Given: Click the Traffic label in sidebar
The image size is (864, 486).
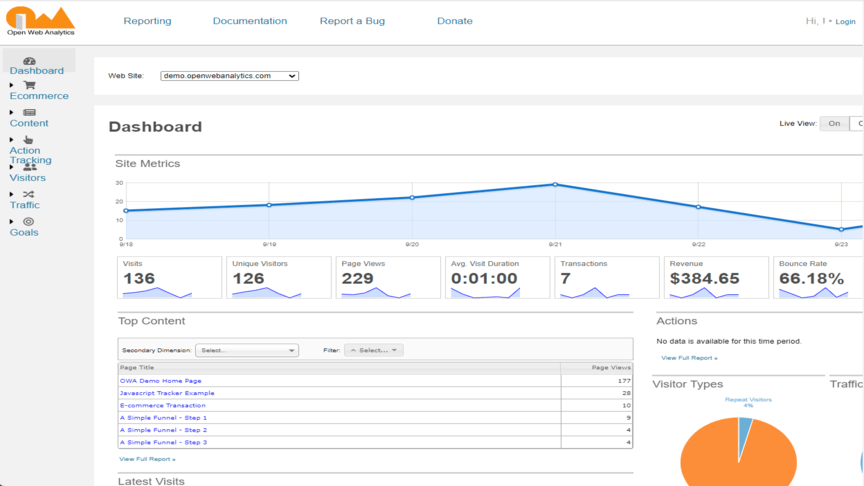Looking at the screenshot, I should coord(24,205).
